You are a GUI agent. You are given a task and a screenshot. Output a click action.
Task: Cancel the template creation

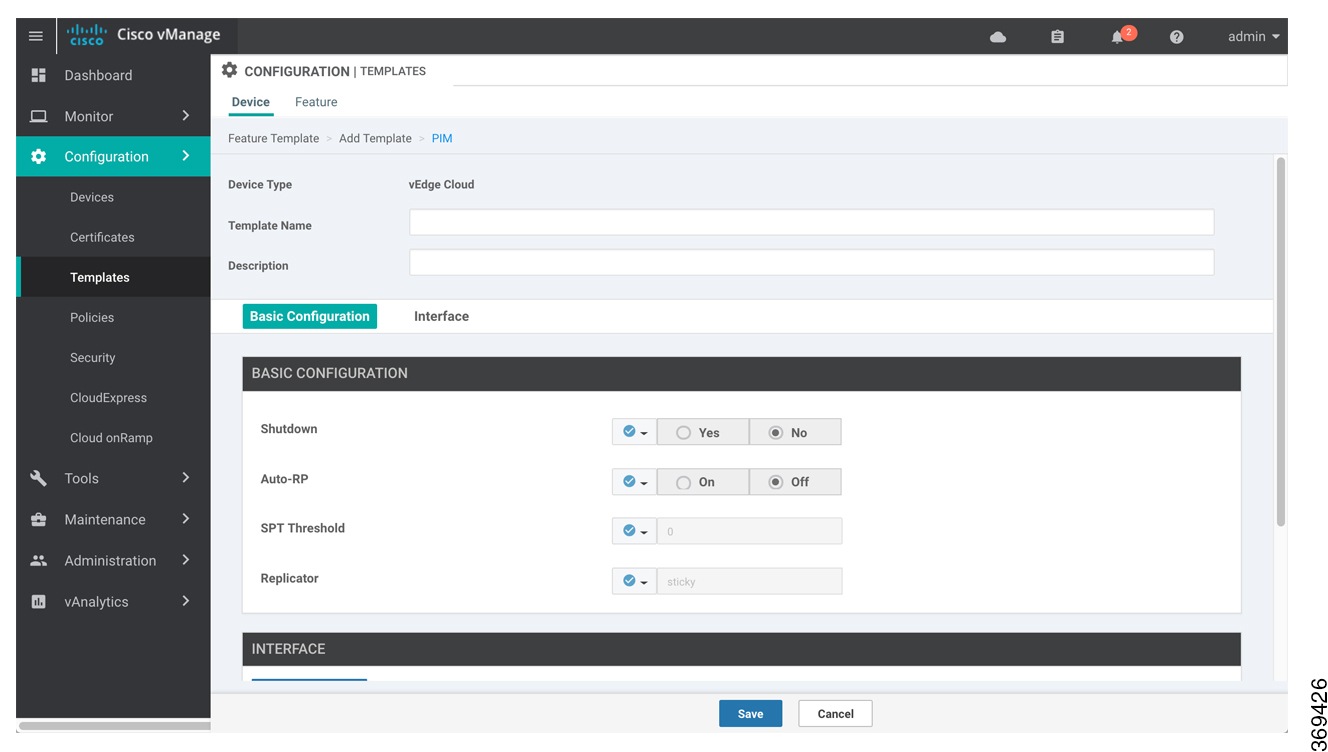(835, 713)
